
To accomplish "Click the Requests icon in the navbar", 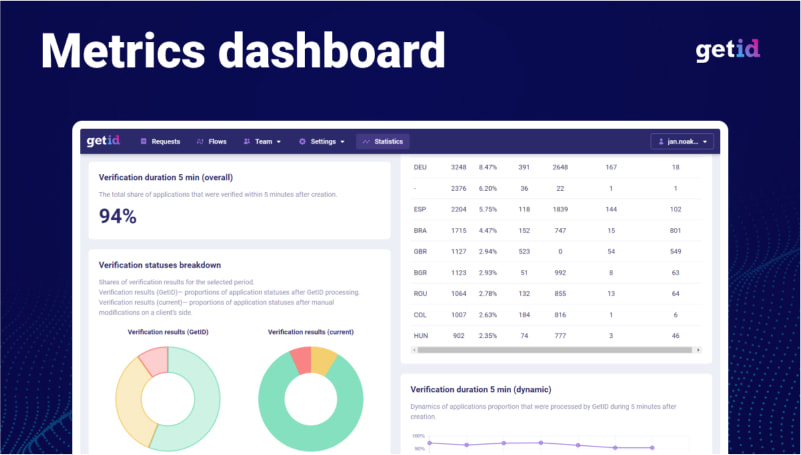I will [x=144, y=141].
